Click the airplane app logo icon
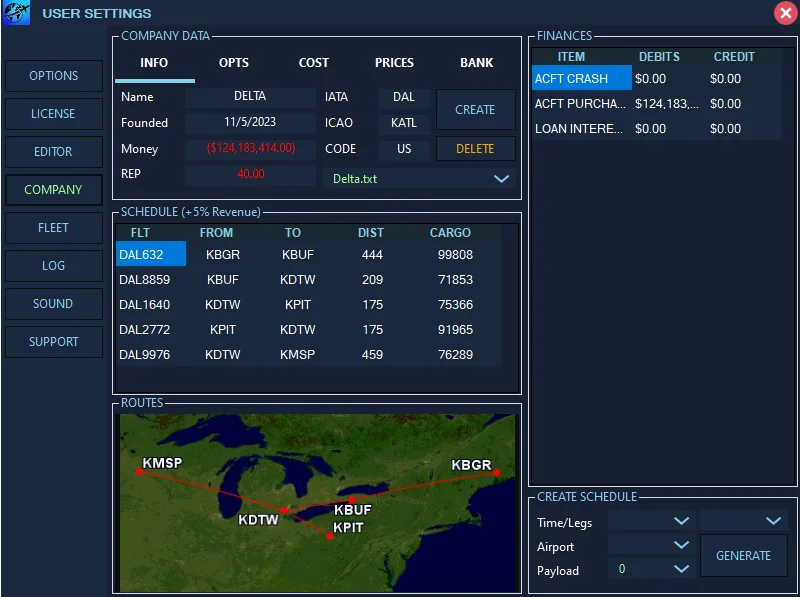This screenshot has height=597, width=800. 16,13
